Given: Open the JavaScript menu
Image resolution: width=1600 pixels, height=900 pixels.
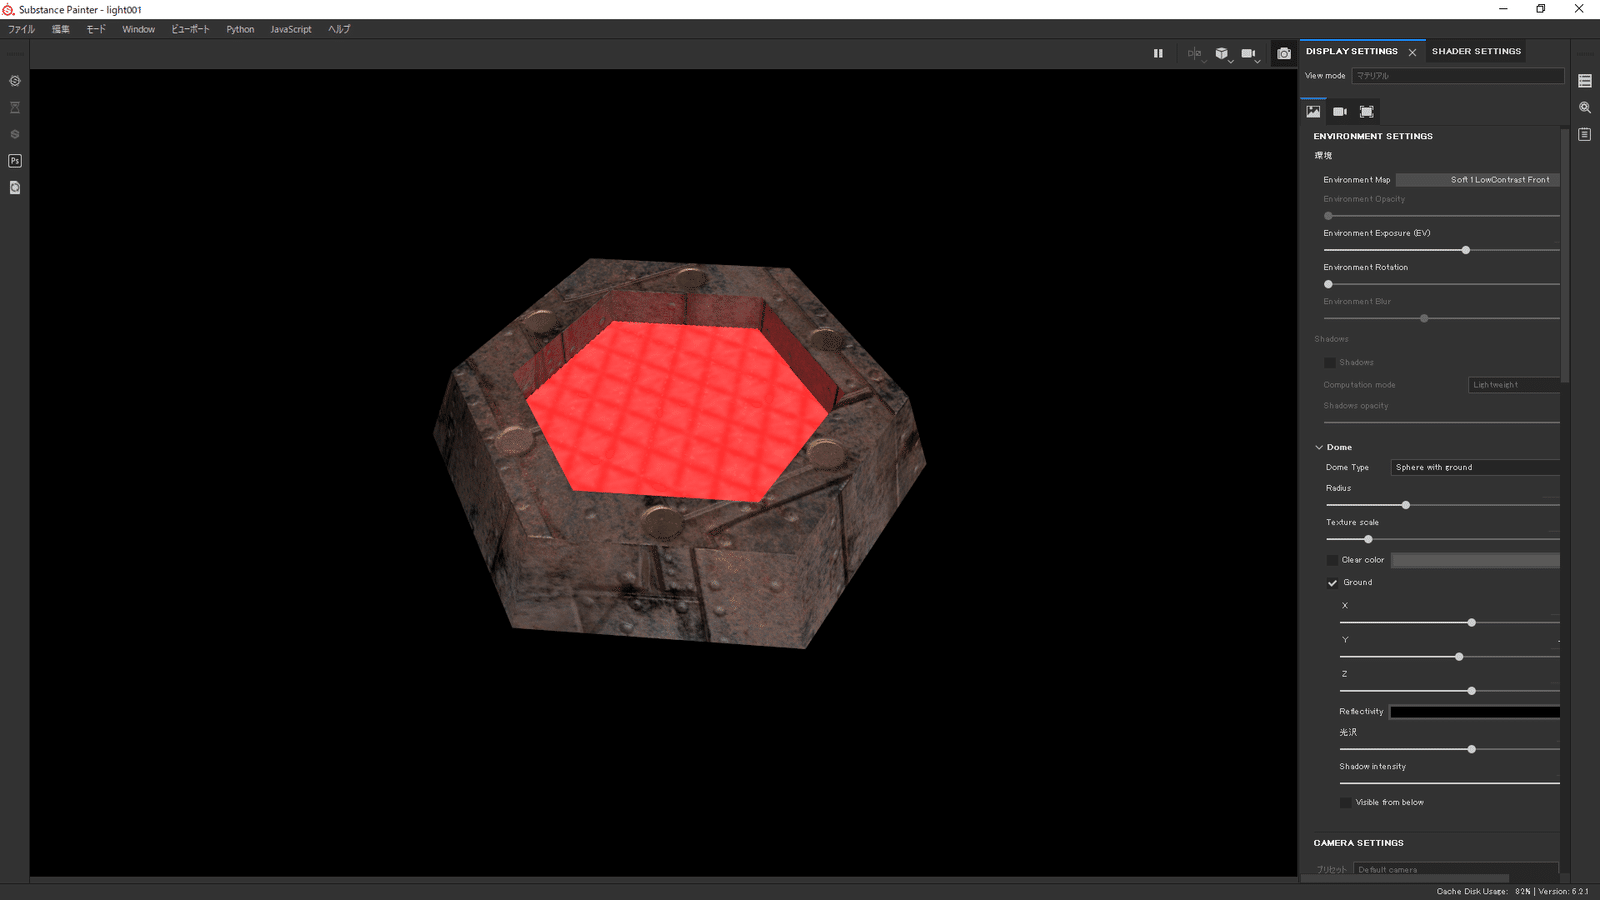Looking at the screenshot, I should point(291,29).
